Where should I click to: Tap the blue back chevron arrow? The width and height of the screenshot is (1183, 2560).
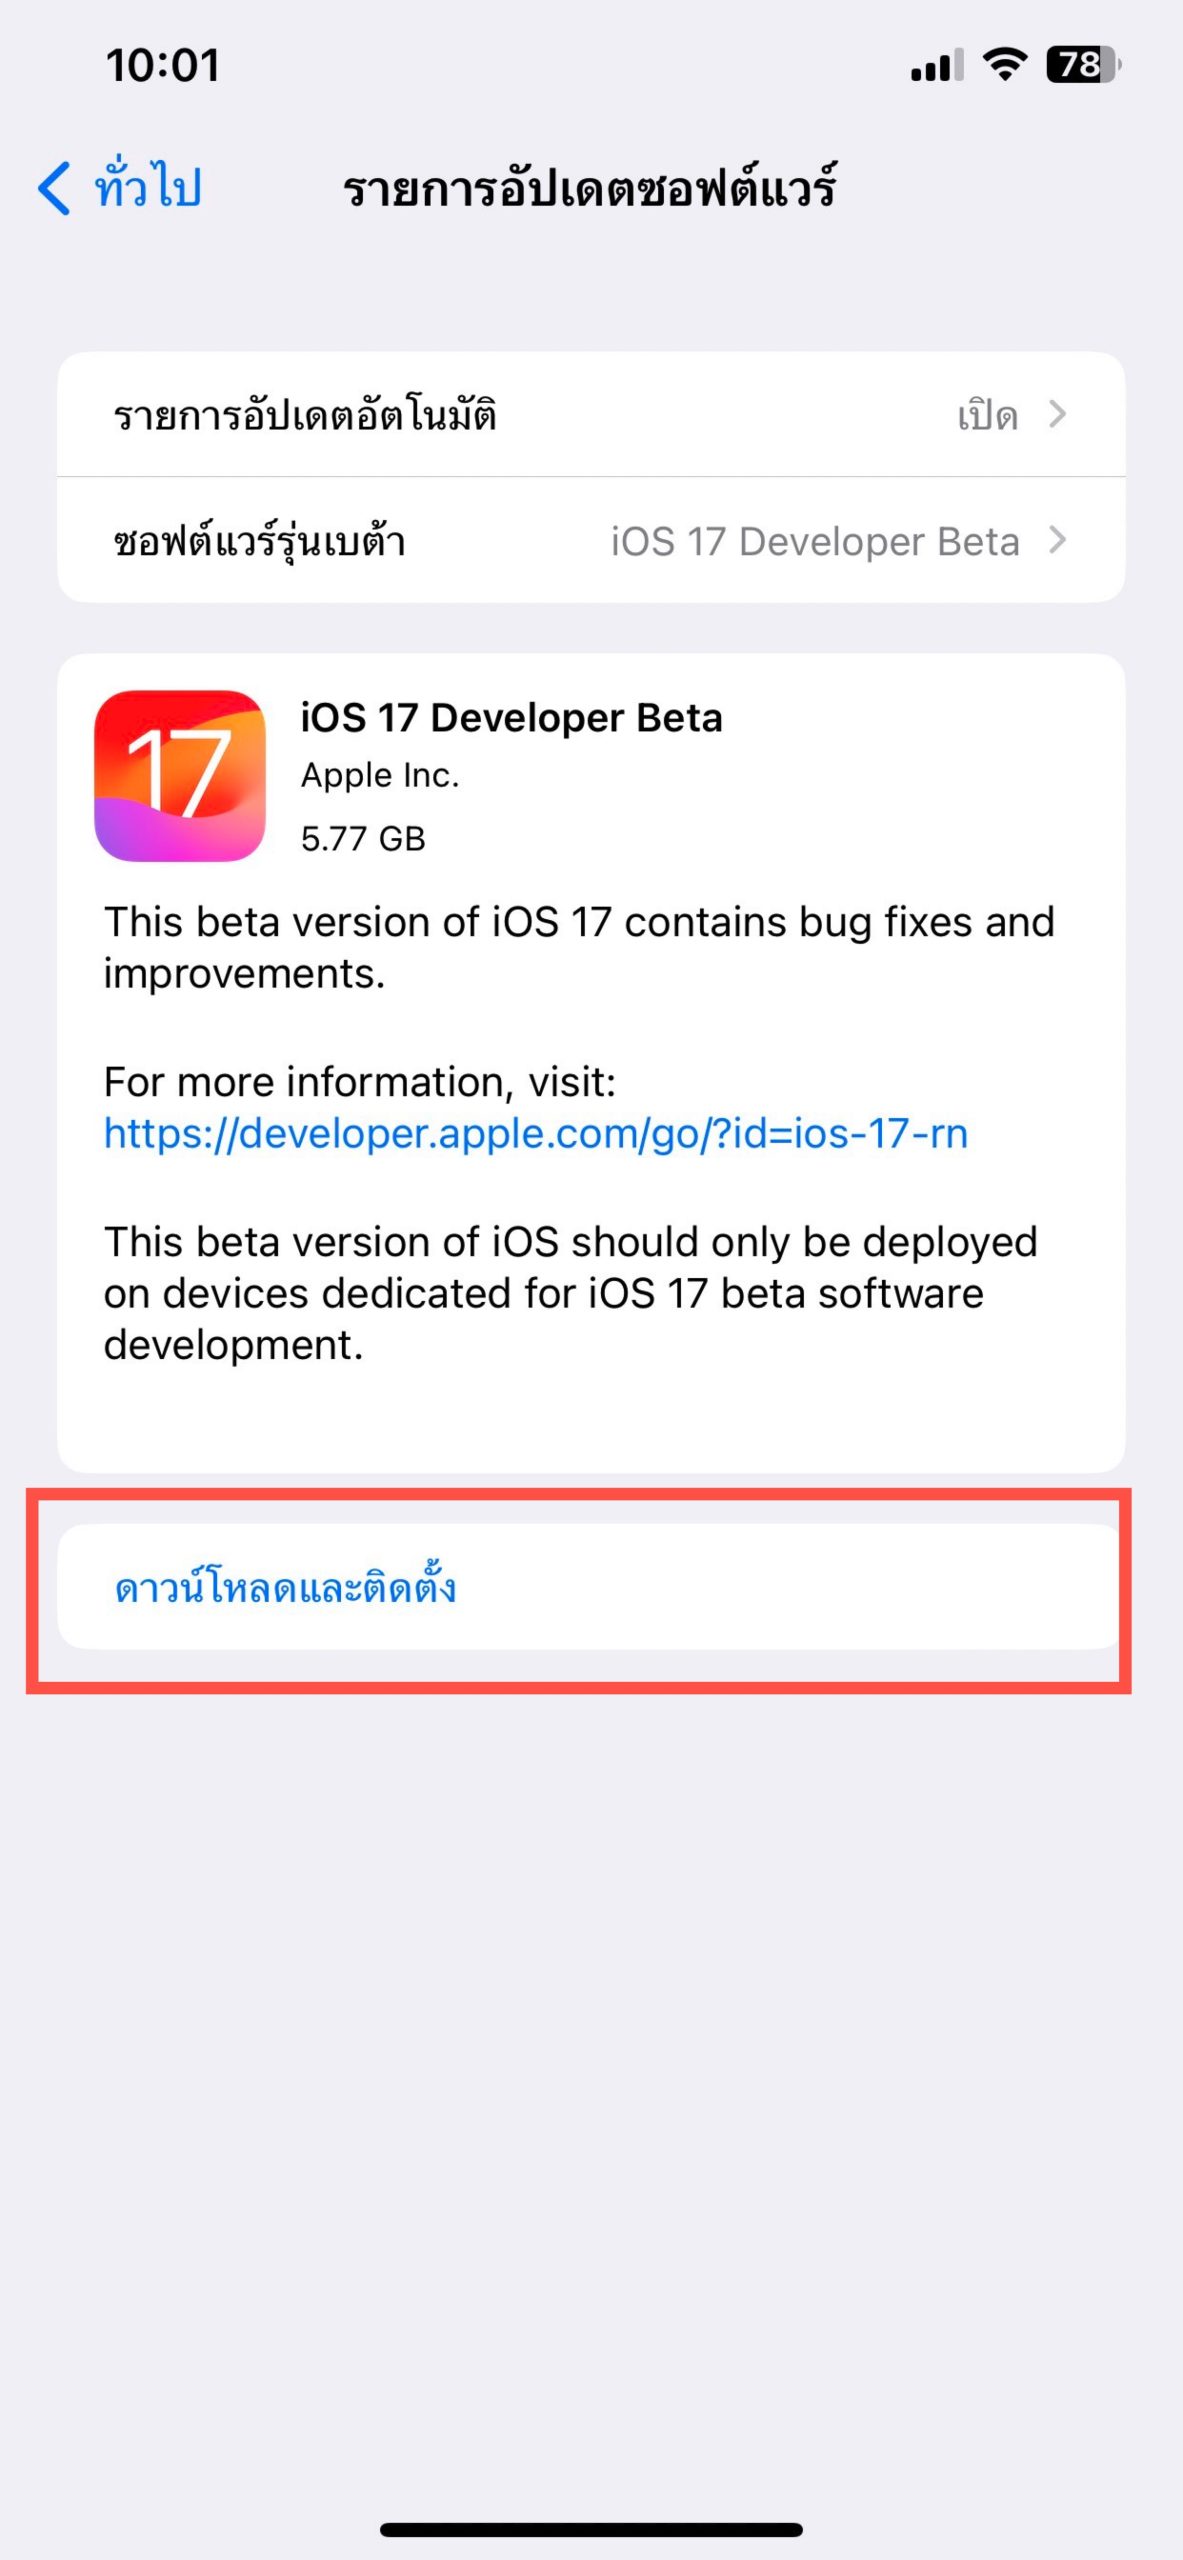pos(55,188)
